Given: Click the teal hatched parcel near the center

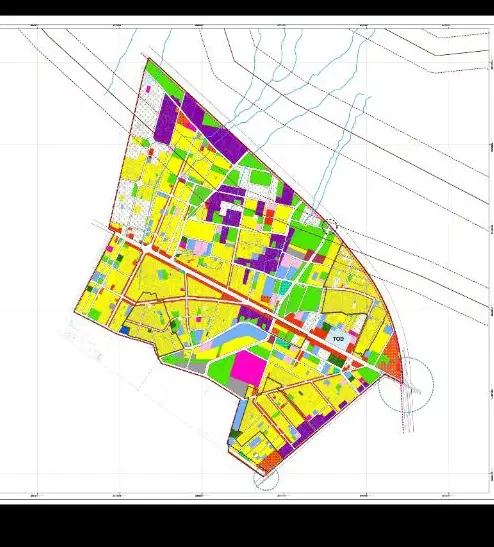Looking at the screenshot, I should point(285,287).
